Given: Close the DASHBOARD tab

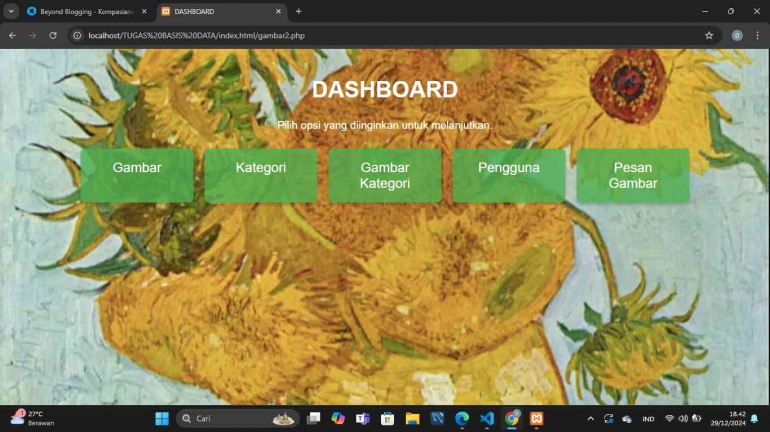Looking at the screenshot, I should pos(278,11).
